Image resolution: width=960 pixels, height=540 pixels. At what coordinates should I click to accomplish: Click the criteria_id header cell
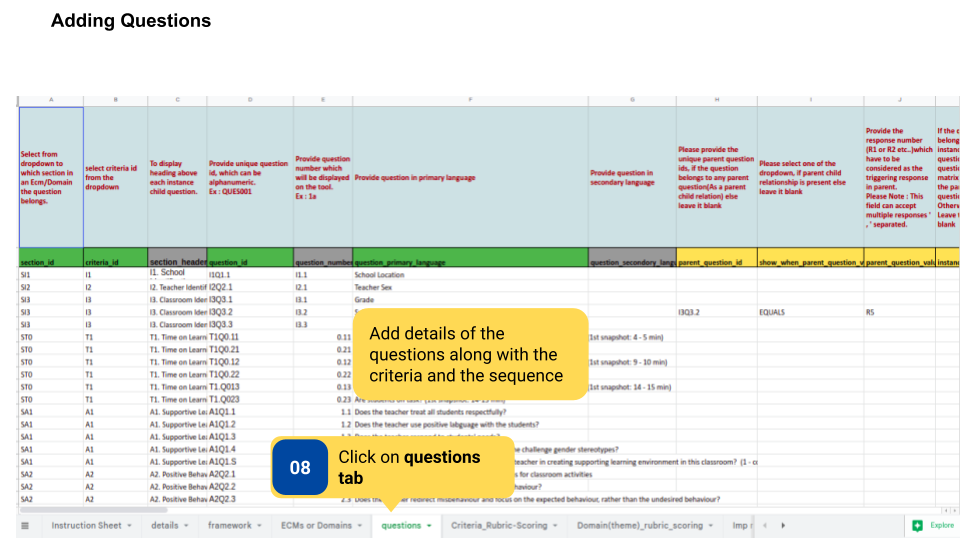115,262
